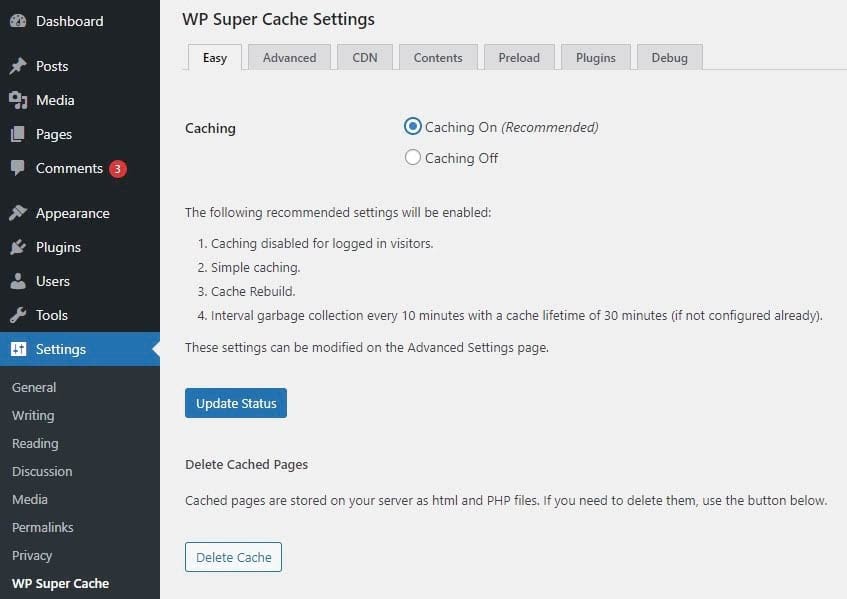Screen dimensions: 847x599
Task: Click the Appearance paintbrush icon
Action: click(x=18, y=213)
